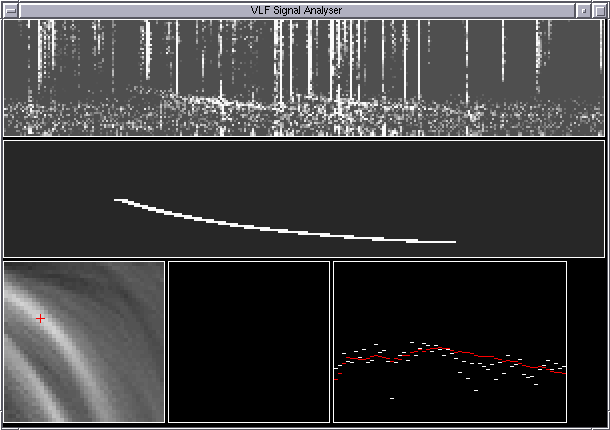Click the maximize button in title bar

(x=599, y=9)
